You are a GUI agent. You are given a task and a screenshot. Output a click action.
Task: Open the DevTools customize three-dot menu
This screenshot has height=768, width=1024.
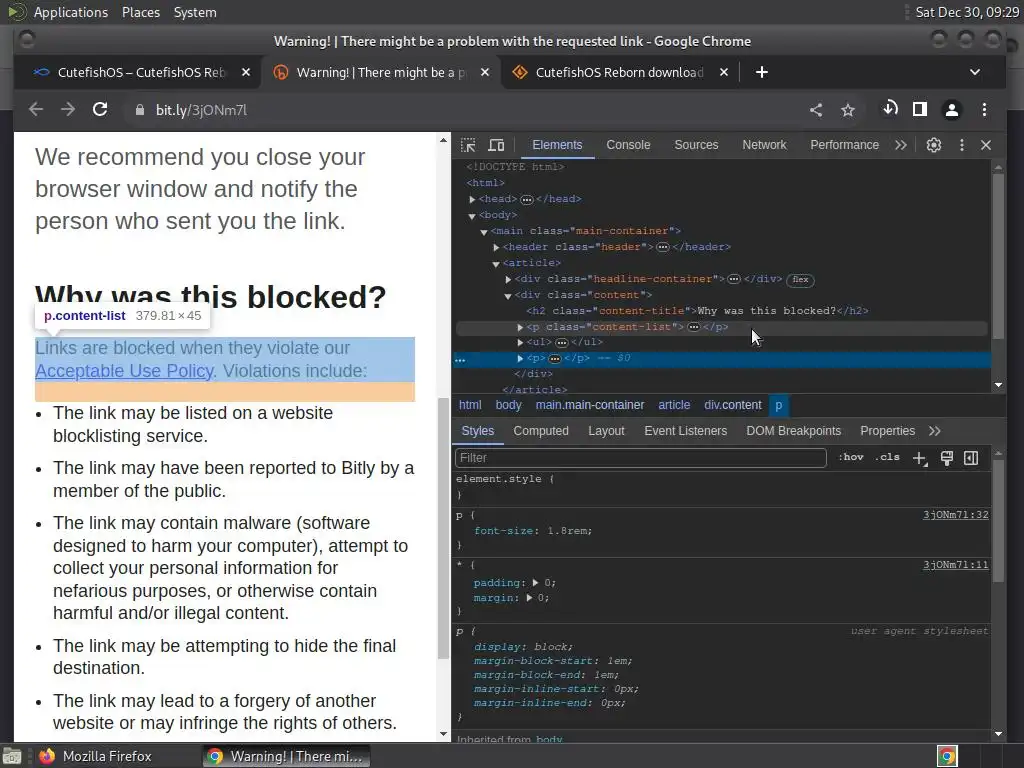pos(961,145)
